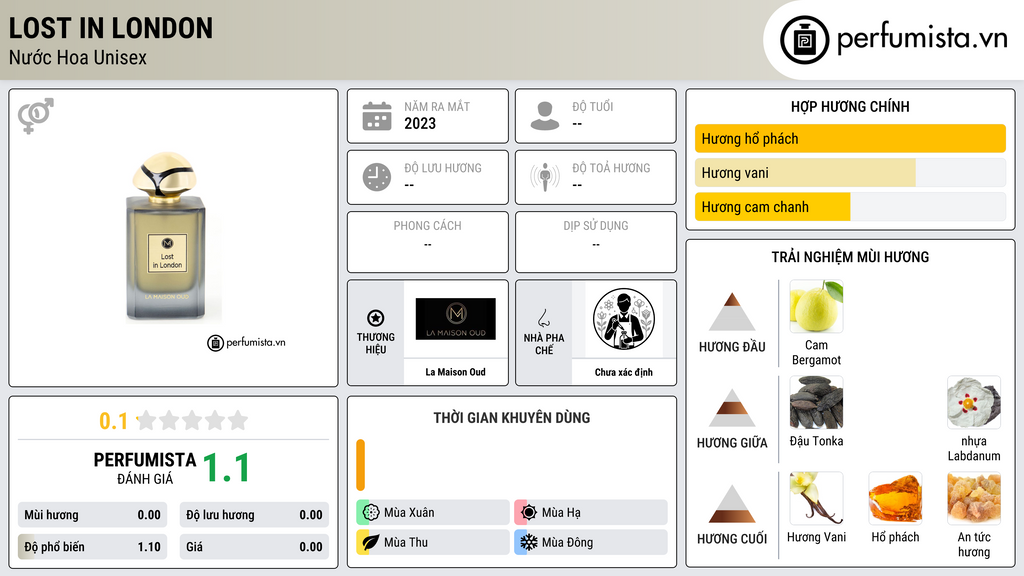Click the Độ lưu hương 0.00 score row
The image size is (1024, 576).
click(254, 515)
